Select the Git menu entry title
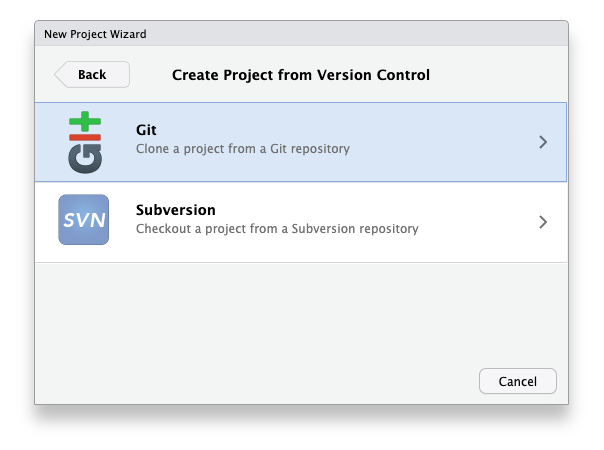The height and width of the screenshot is (450, 604). (x=146, y=130)
